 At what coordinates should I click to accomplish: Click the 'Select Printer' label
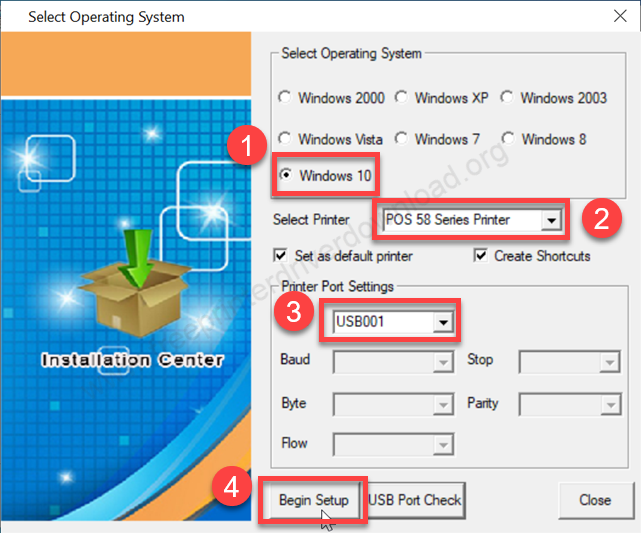coord(311,219)
